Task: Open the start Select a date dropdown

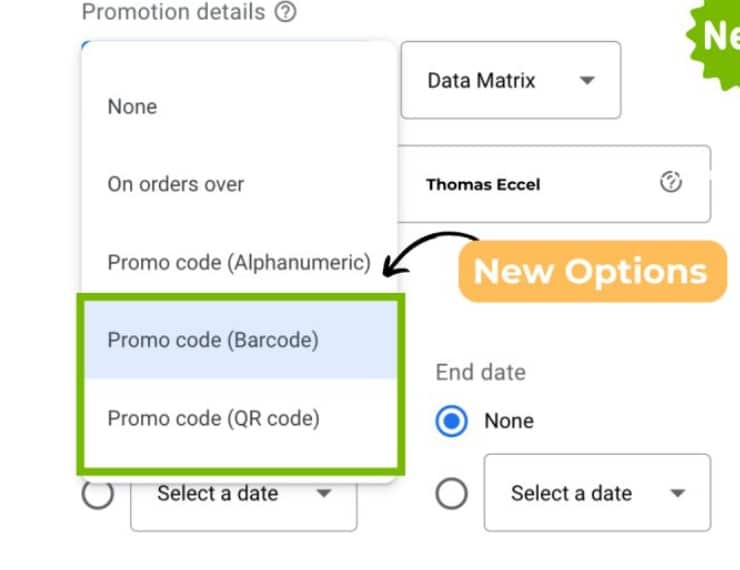Action: [x=243, y=494]
